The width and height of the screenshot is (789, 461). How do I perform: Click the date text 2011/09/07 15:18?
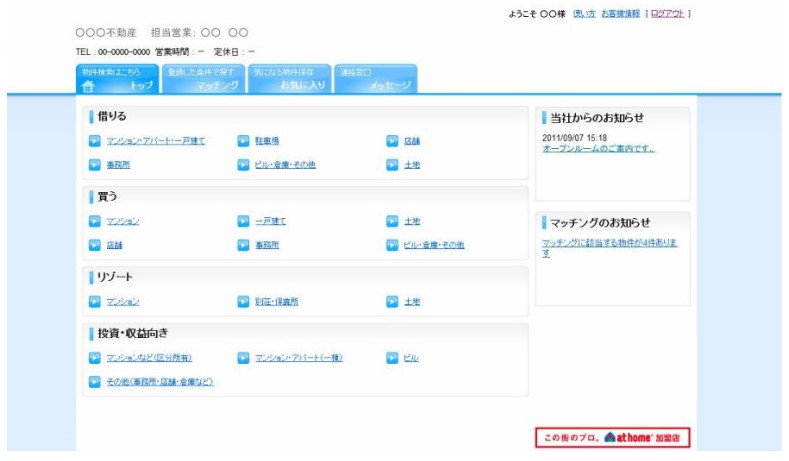[x=574, y=138]
